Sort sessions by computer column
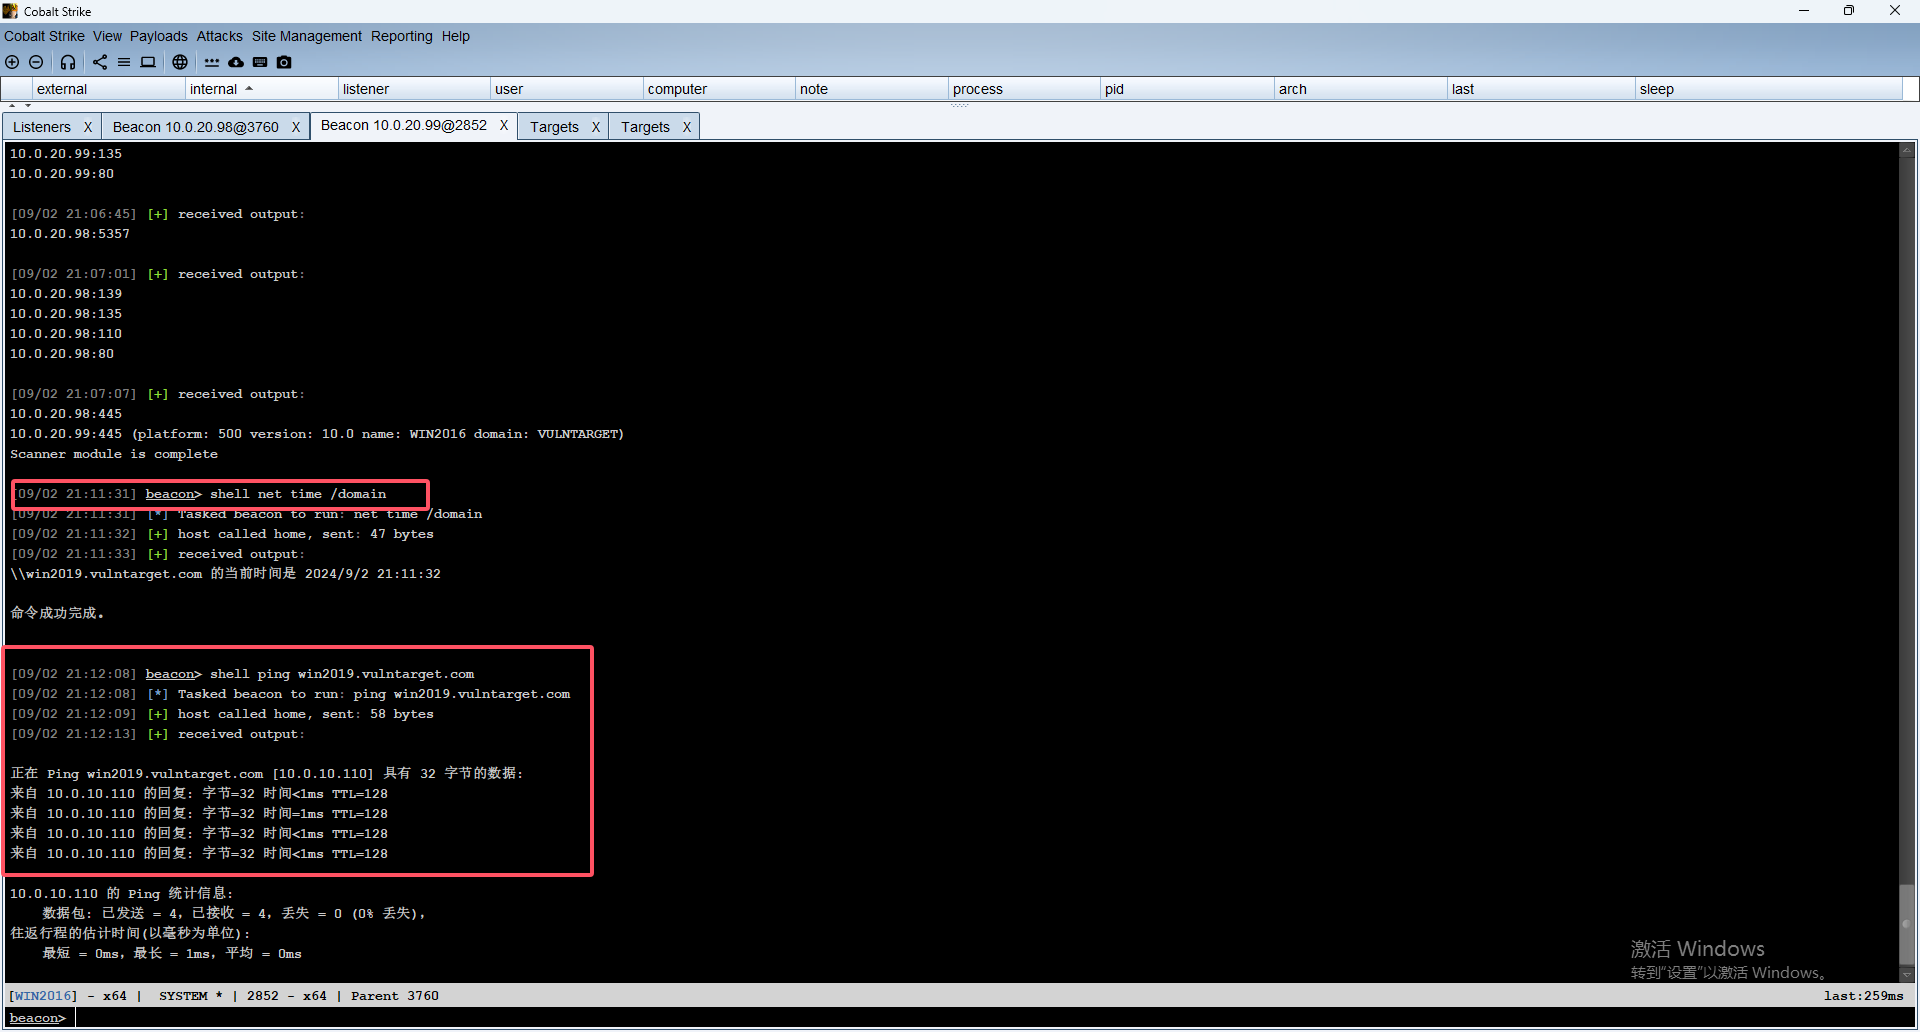Viewport: 1920px width, 1032px height. pyautogui.click(x=720, y=89)
